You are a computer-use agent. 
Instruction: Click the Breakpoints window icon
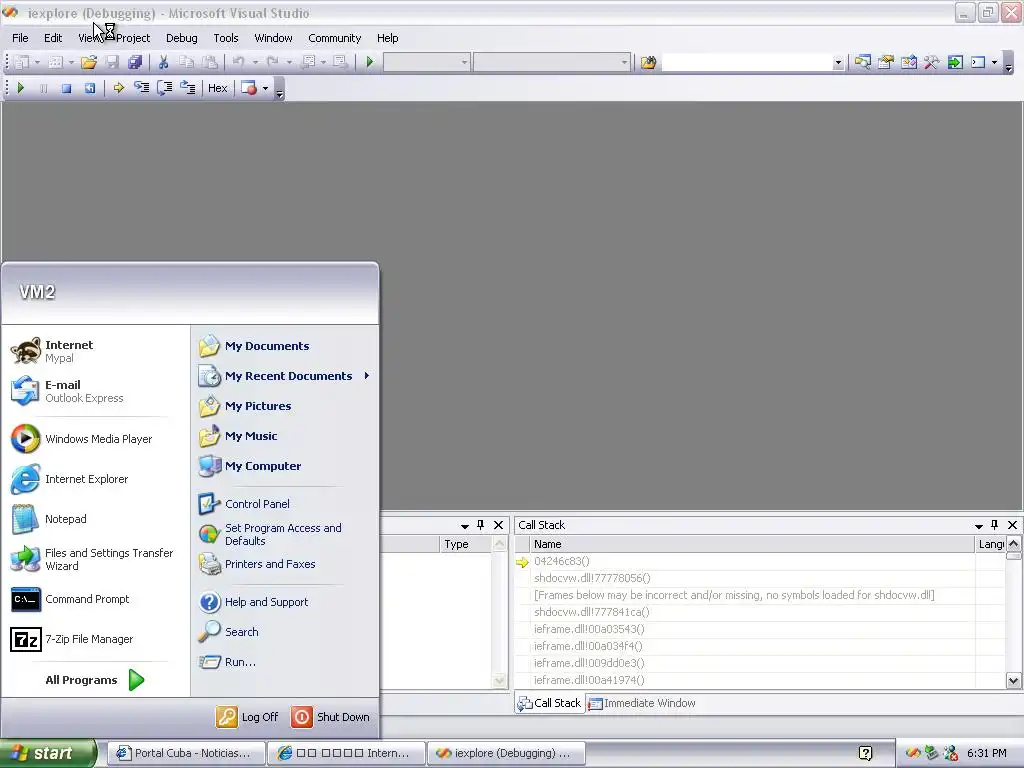click(x=249, y=88)
